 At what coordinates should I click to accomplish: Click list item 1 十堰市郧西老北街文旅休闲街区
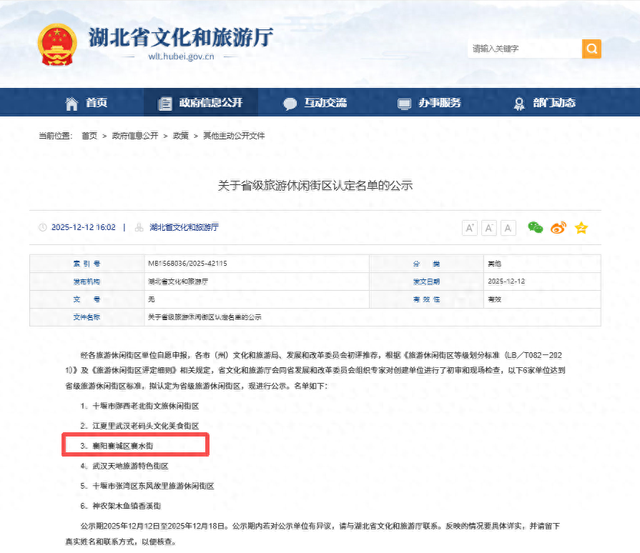(140, 406)
